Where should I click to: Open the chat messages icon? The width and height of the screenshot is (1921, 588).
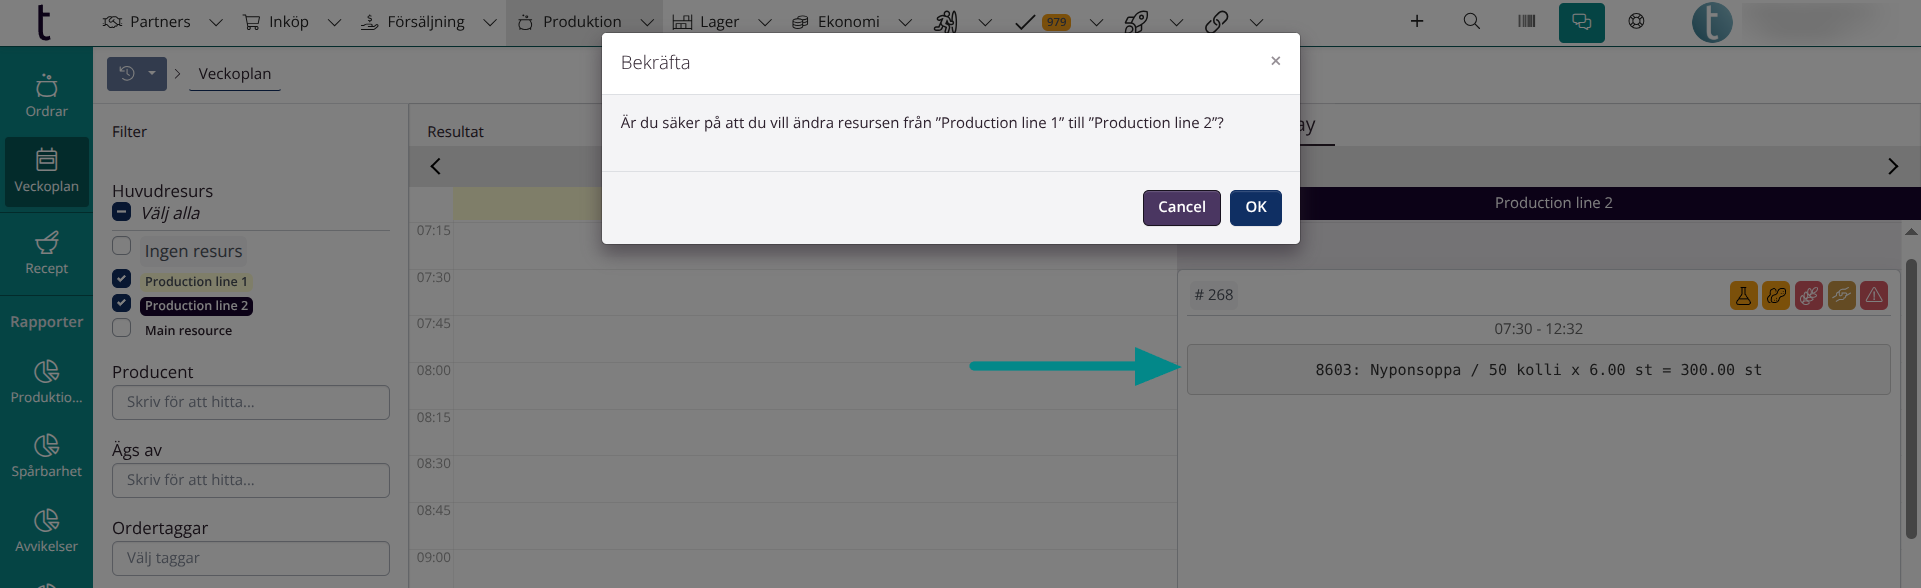coord(1581,22)
